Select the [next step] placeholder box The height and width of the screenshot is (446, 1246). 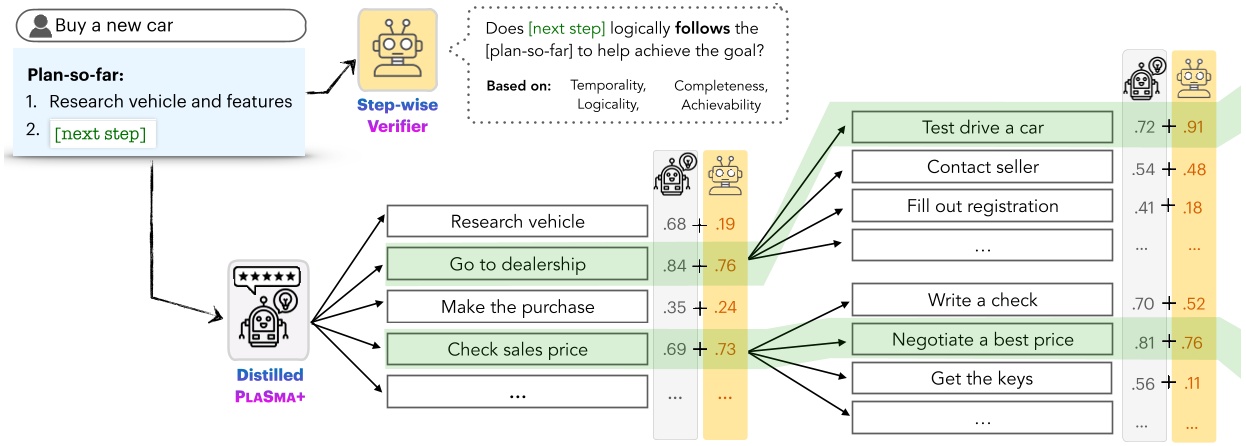tap(100, 134)
